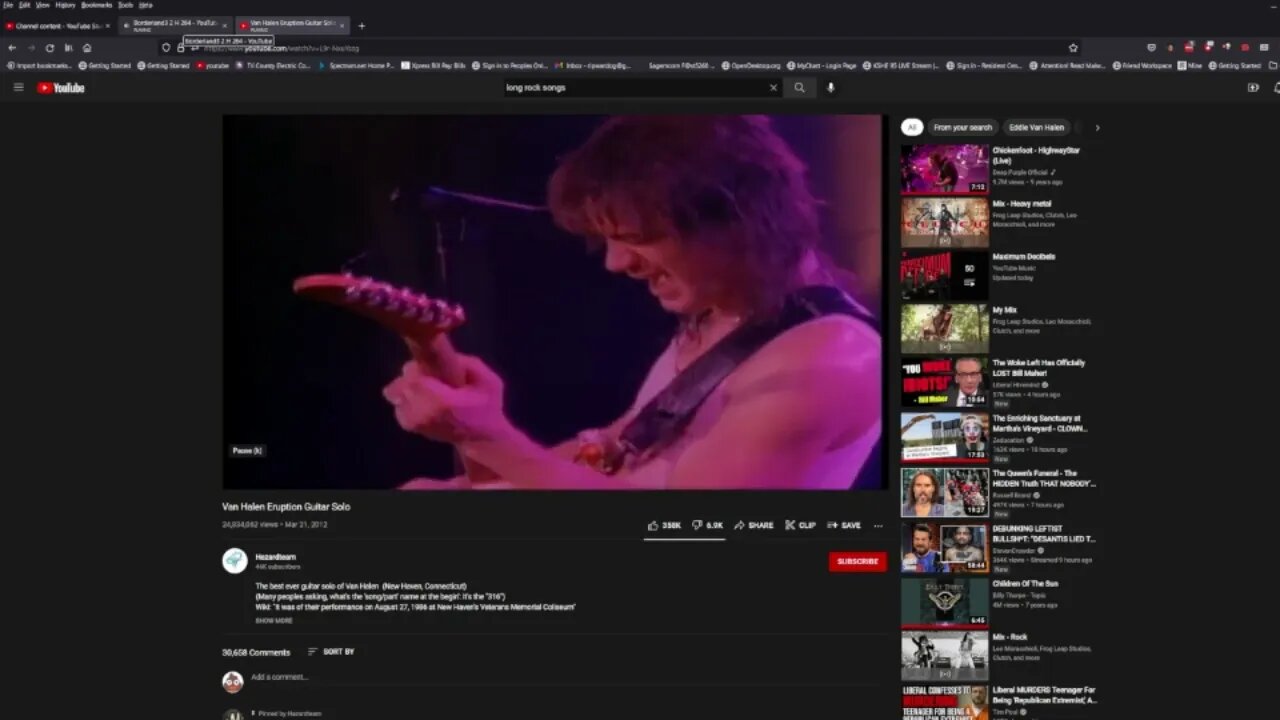Clear the search box with the X icon
This screenshot has height=720, width=1280.
[773, 88]
